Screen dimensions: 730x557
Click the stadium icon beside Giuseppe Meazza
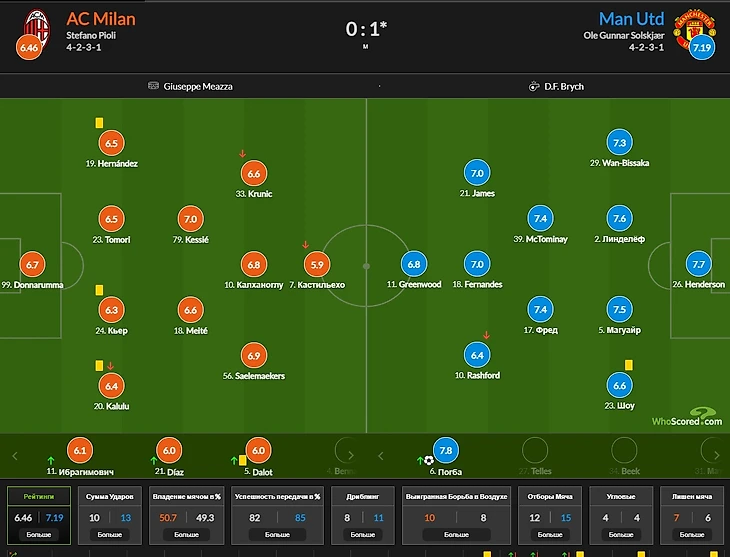(x=153, y=87)
